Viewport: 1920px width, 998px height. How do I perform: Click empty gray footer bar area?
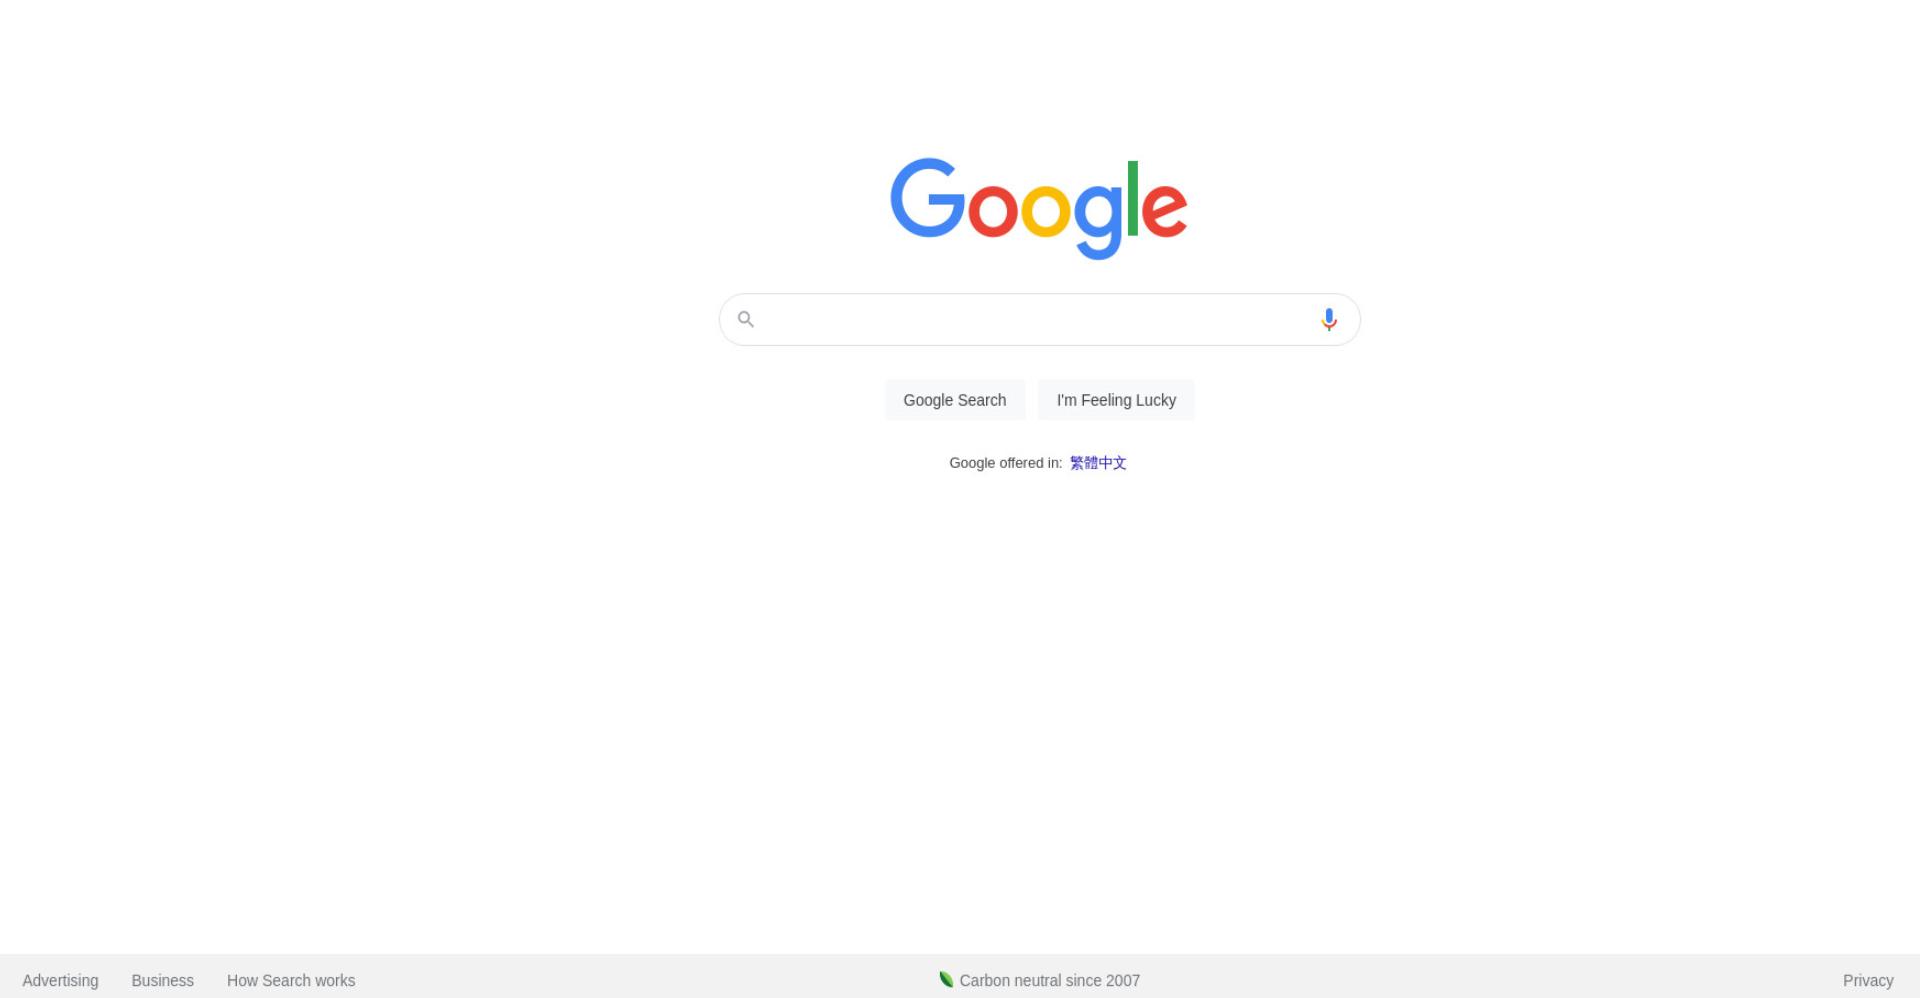point(1500,977)
